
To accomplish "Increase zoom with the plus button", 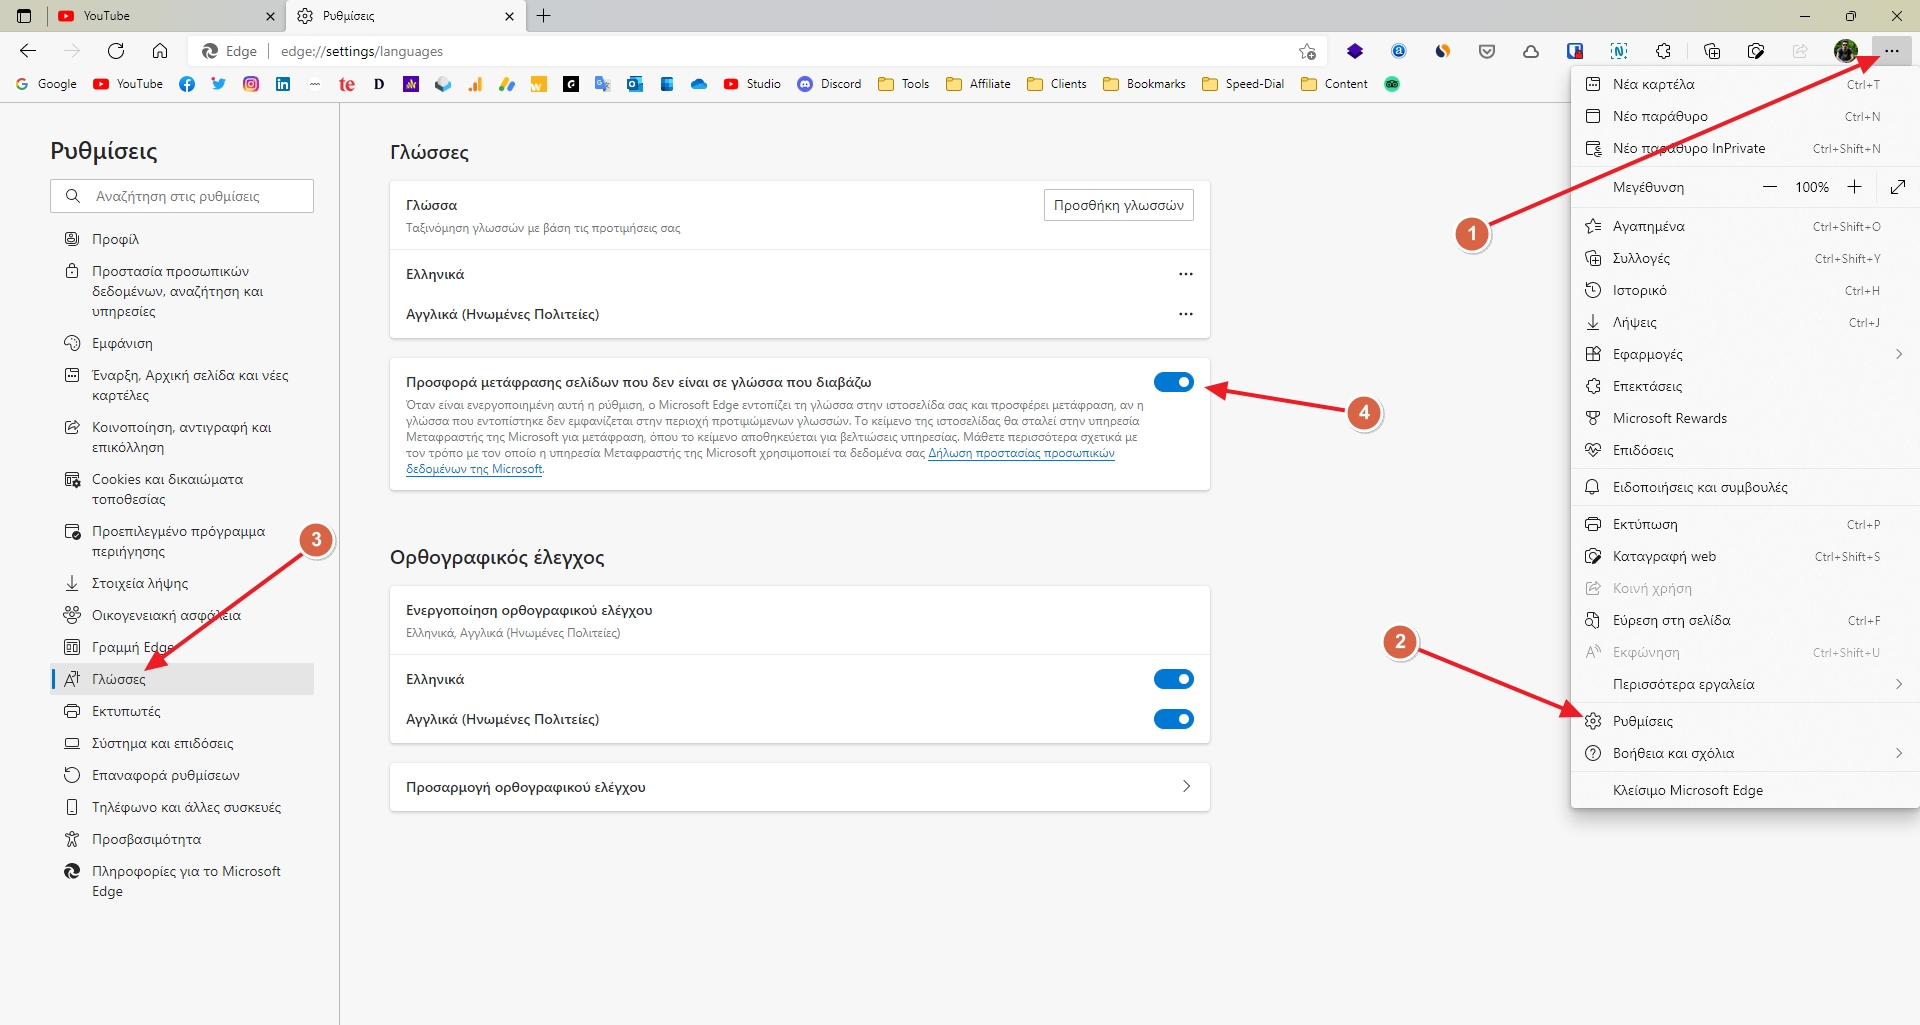I will tap(1854, 187).
